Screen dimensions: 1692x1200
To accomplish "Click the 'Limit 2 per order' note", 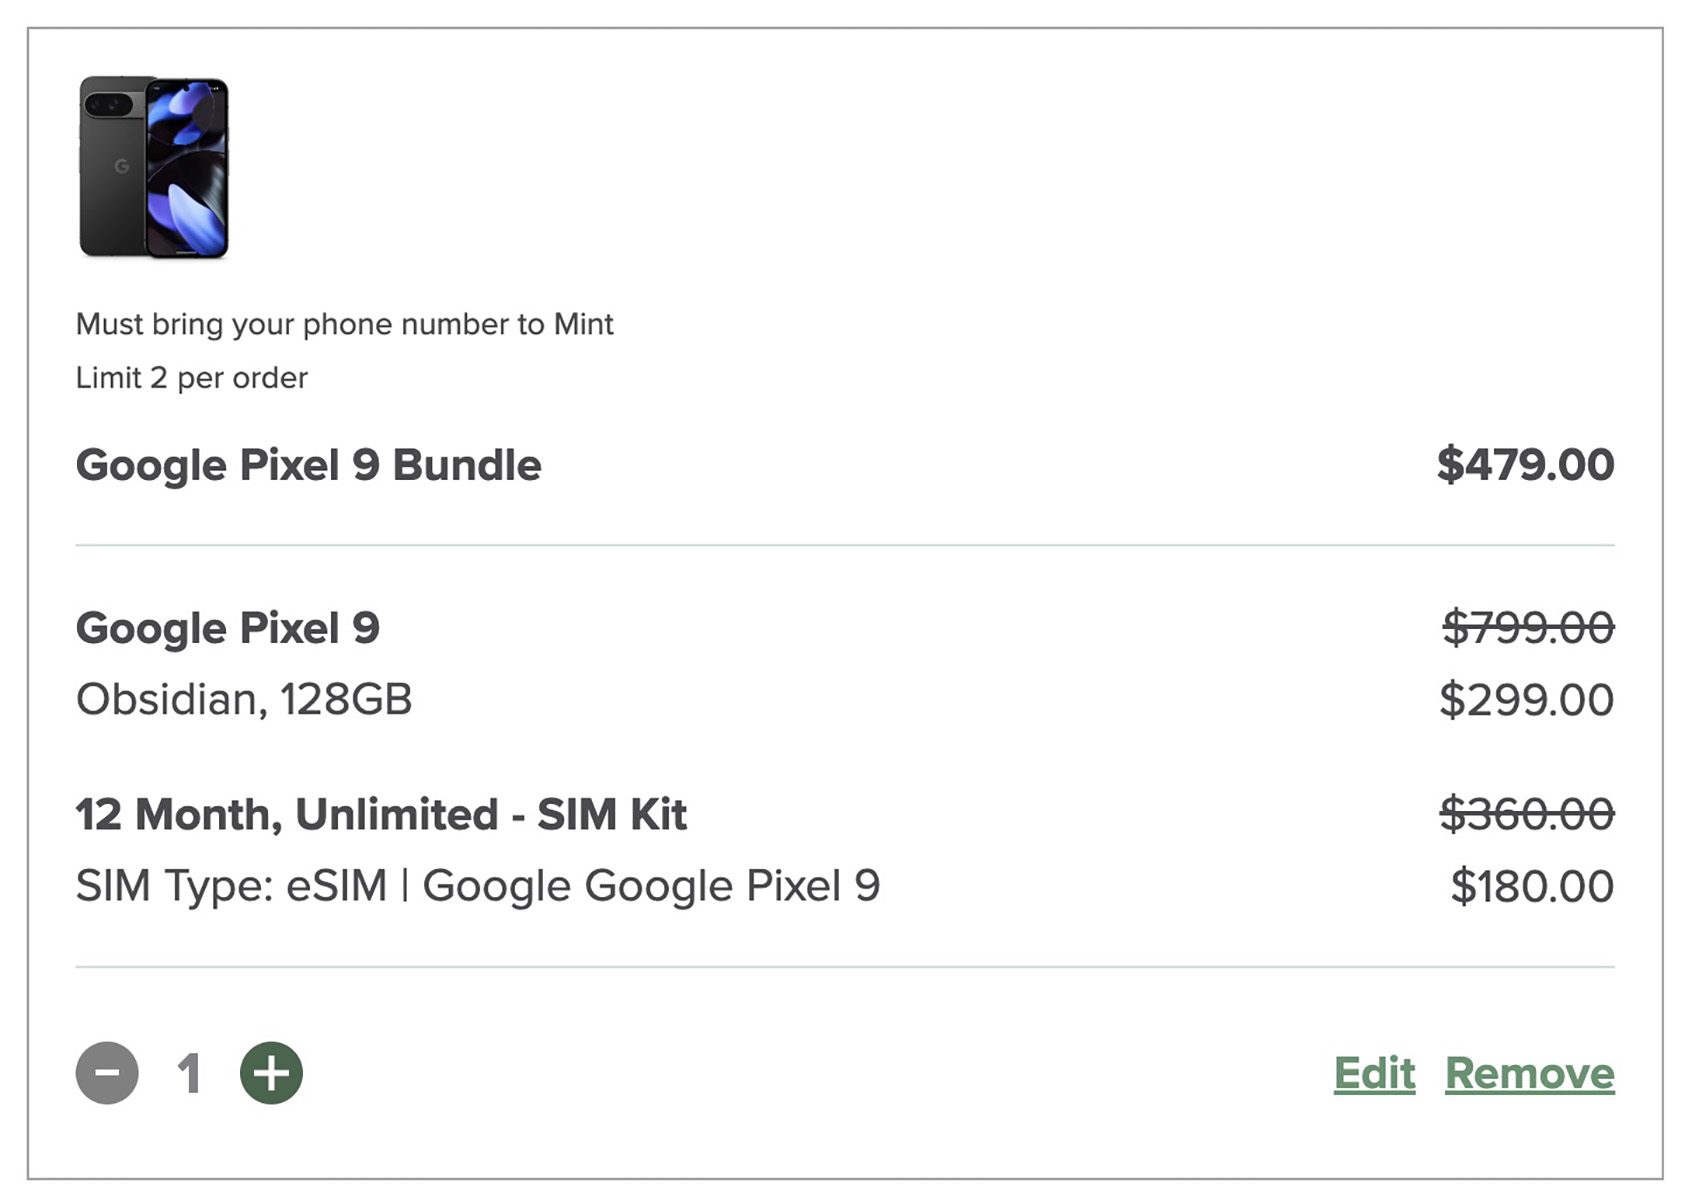I will (192, 378).
